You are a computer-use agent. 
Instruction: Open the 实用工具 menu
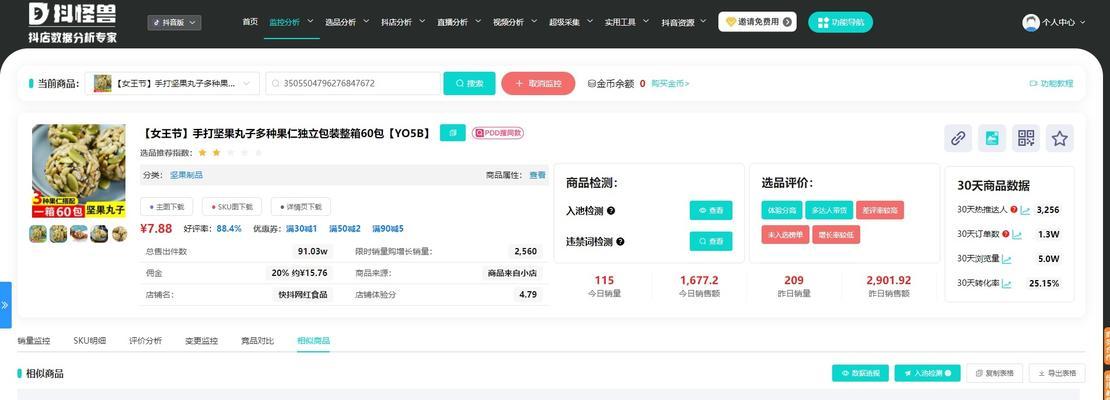627,22
